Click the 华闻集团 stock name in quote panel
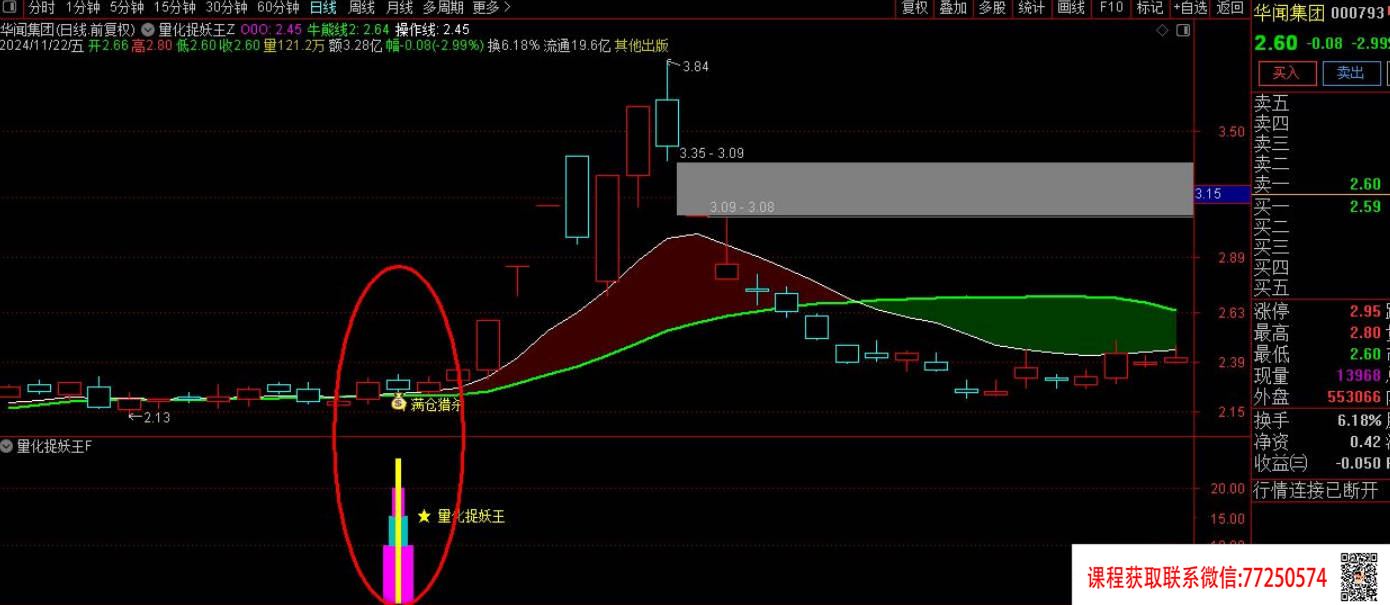1390x605 pixels. (x=1289, y=14)
